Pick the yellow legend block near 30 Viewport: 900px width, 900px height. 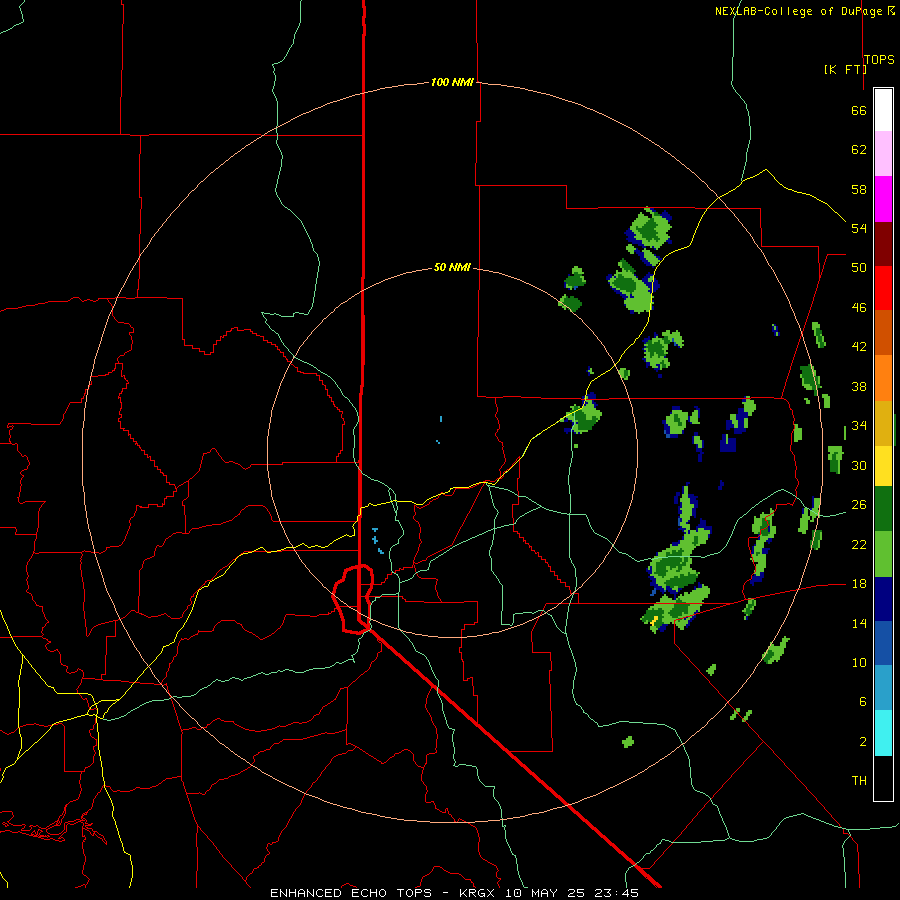pos(883,465)
